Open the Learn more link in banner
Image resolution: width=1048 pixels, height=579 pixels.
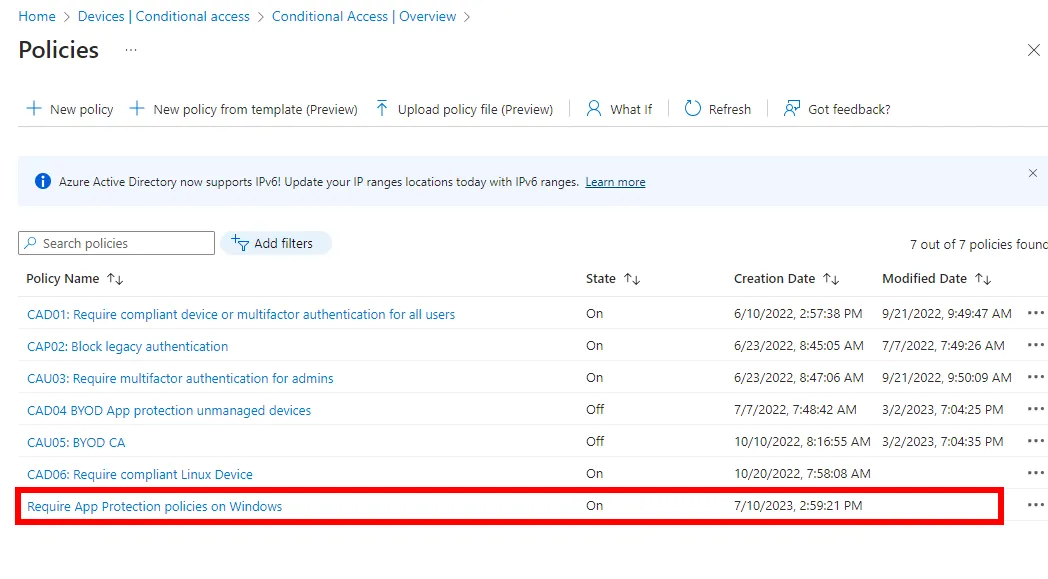615,182
